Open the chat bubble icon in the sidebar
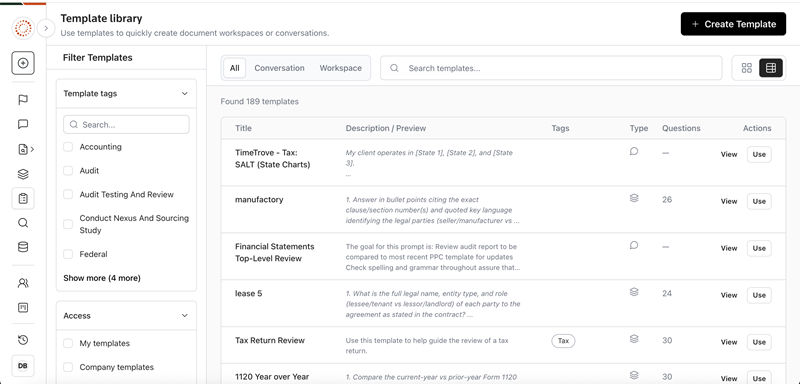This screenshot has width=800, height=385. coord(23,124)
